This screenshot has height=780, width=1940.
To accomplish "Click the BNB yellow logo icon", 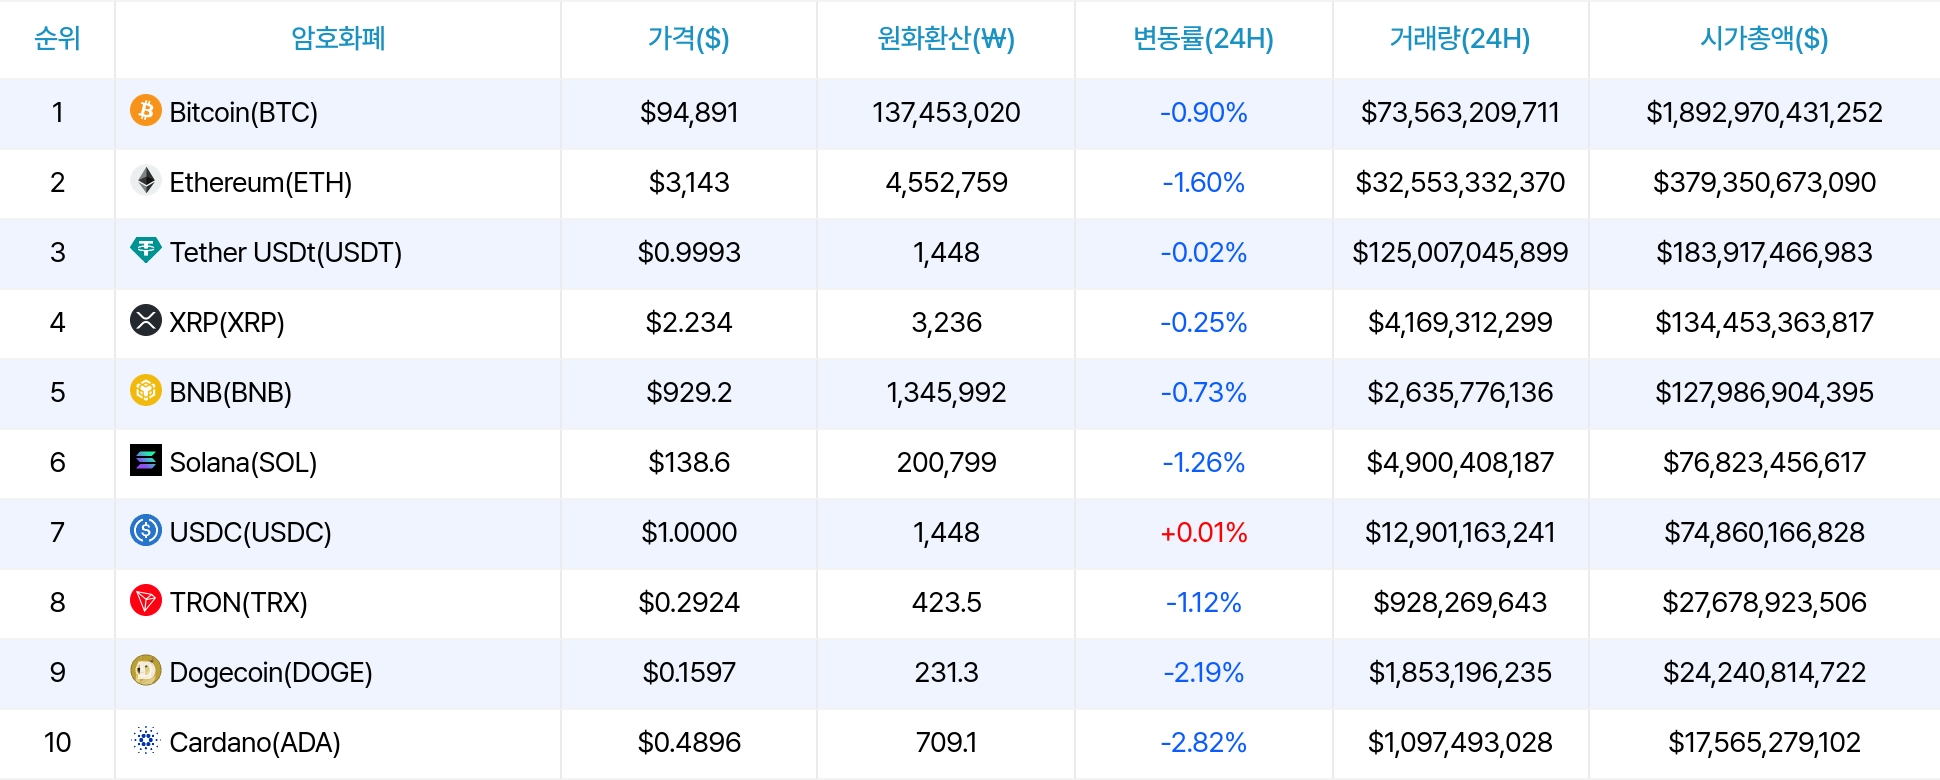I will tap(146, 390).
